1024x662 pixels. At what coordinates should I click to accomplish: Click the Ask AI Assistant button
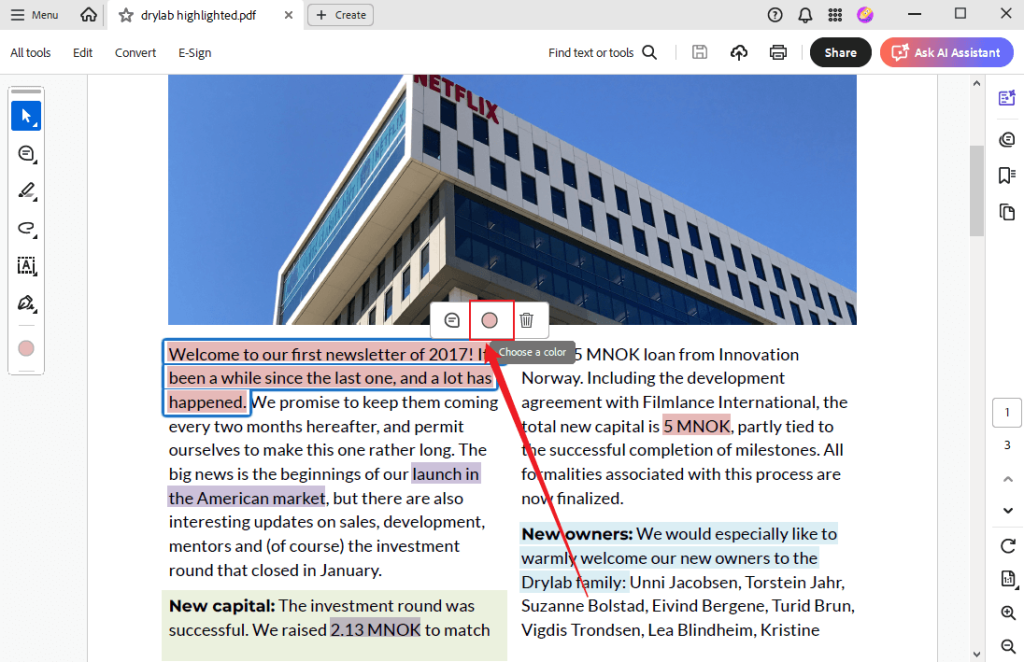[x=946, y=52]
